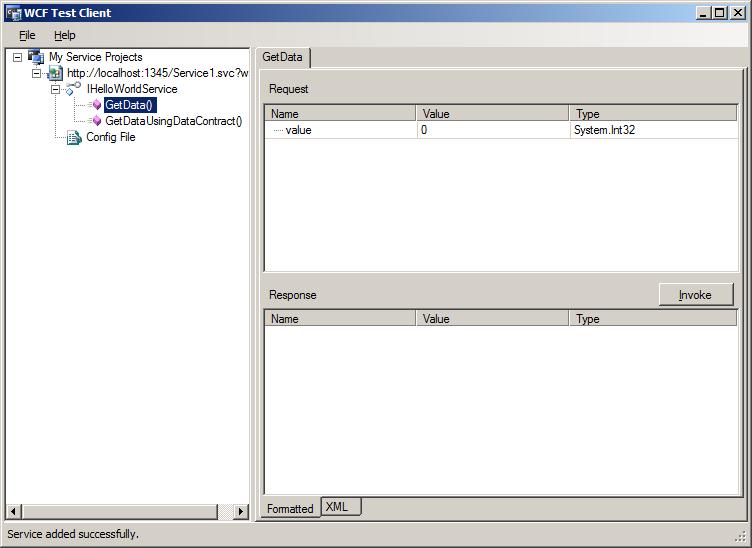Click the tree scrollbar left arrow

point(13,512)
